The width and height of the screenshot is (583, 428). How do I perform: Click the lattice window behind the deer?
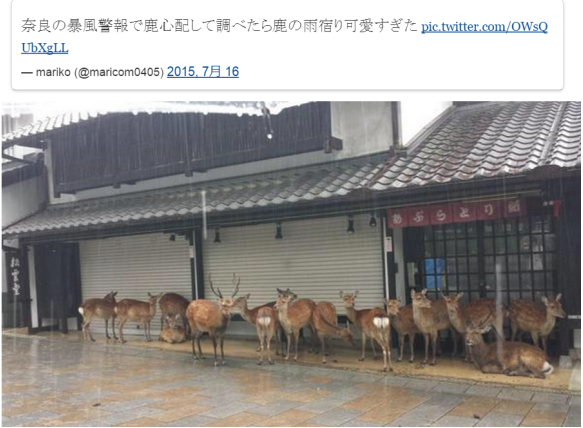pyautogui.click(x=489, y=258)
